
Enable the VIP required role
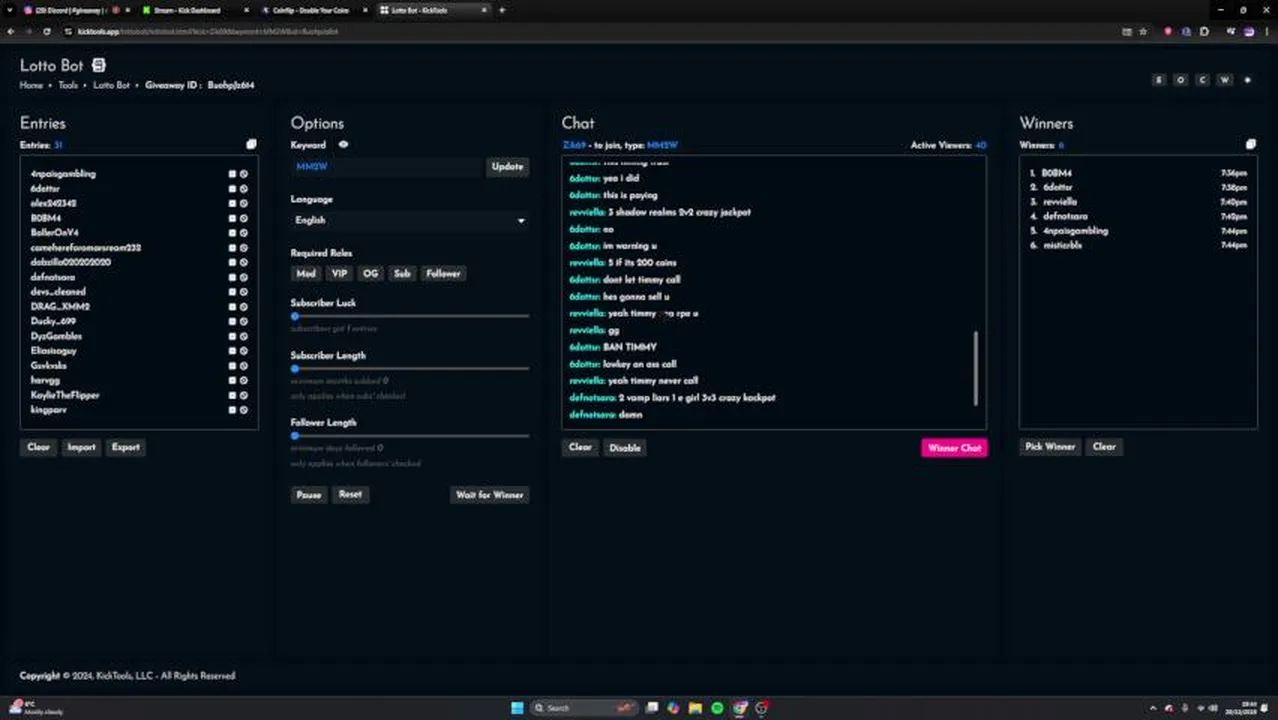point(339,273)
